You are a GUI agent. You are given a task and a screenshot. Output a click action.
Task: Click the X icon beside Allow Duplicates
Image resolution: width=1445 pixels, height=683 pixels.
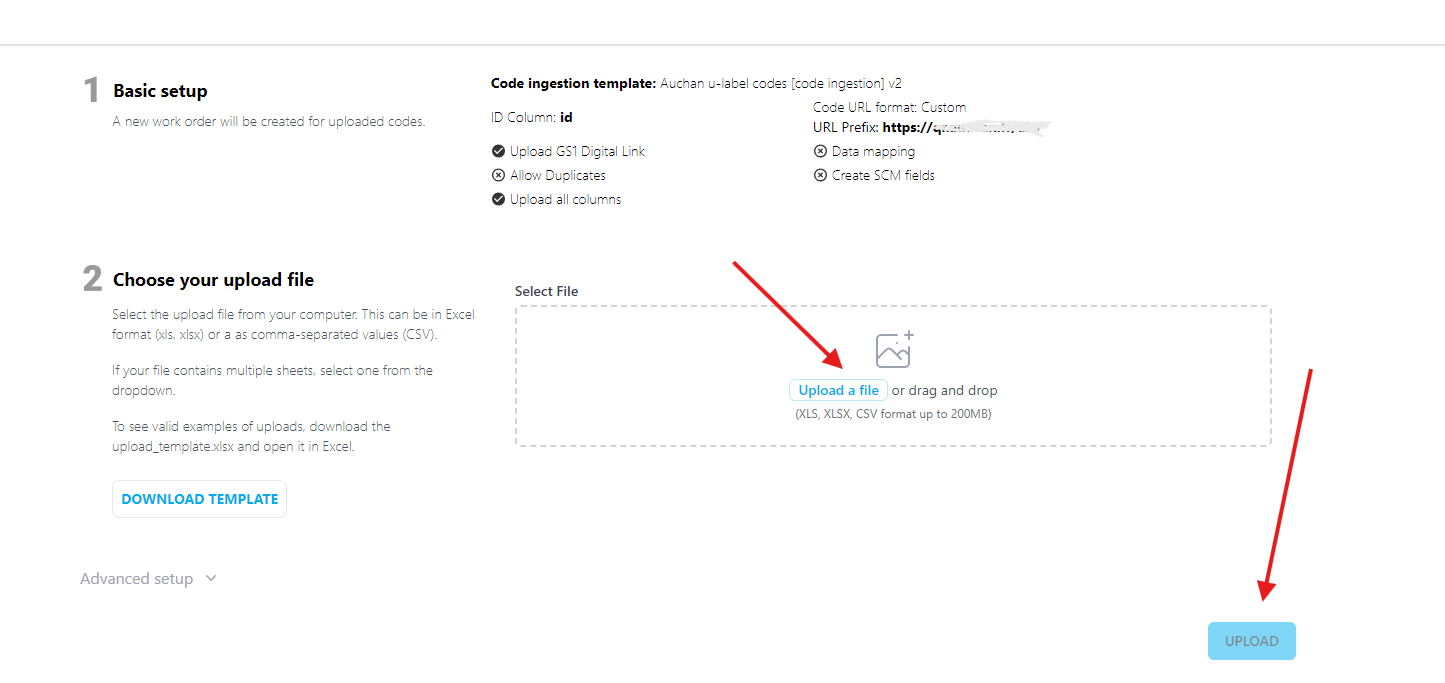click(498, 176)
